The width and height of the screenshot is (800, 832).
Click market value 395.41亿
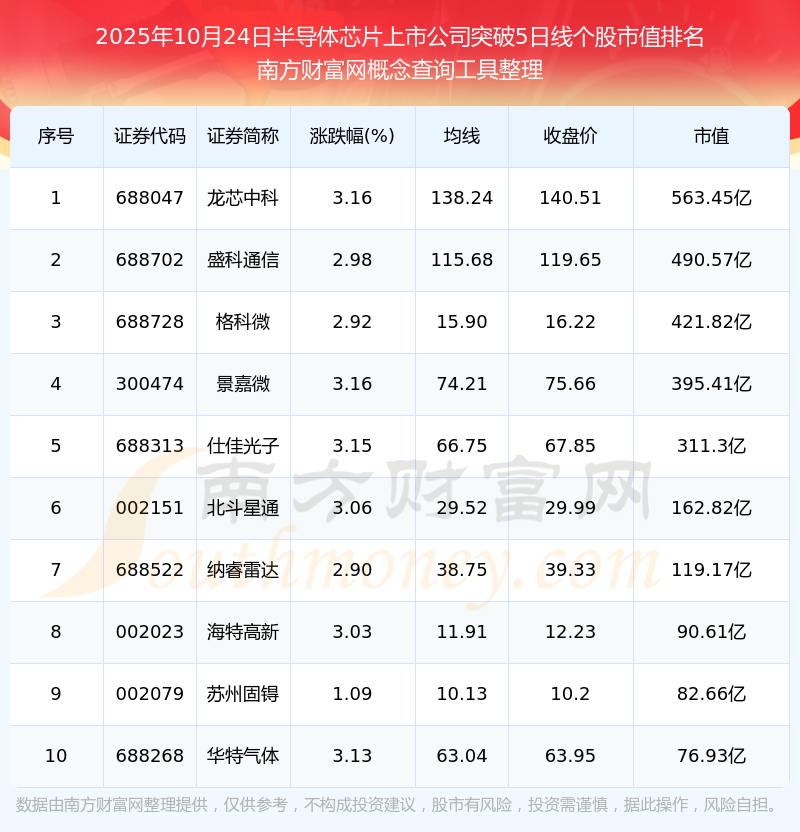pyautogui.click(x=711, y=384)
